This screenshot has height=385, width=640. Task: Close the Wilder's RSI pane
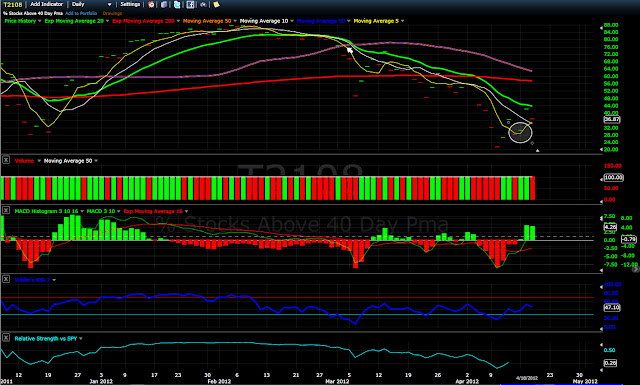(x=6, y=279)
